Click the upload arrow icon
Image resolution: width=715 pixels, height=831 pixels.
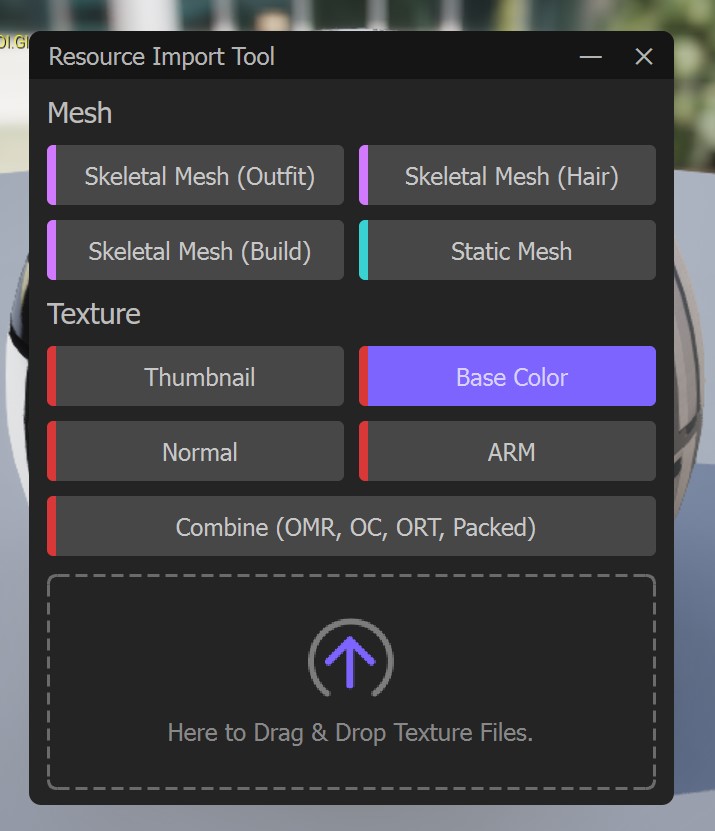[350, 658]
